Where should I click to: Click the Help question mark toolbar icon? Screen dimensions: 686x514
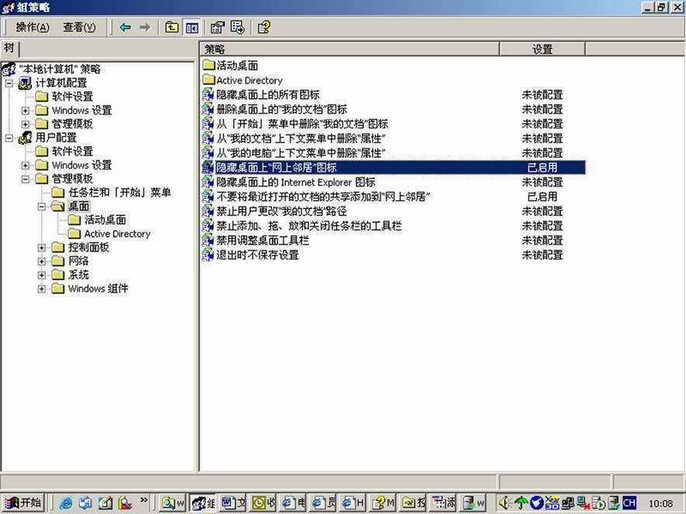264,27
